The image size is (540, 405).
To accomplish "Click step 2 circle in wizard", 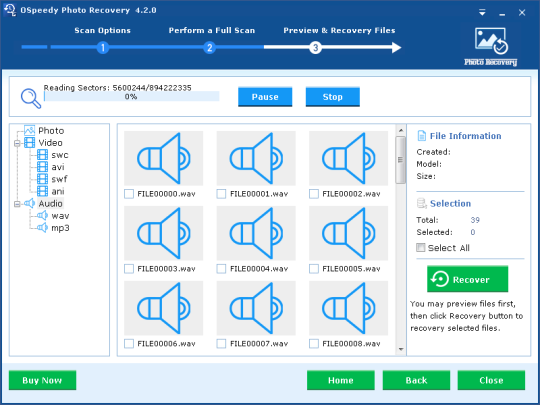I will 209,48.
